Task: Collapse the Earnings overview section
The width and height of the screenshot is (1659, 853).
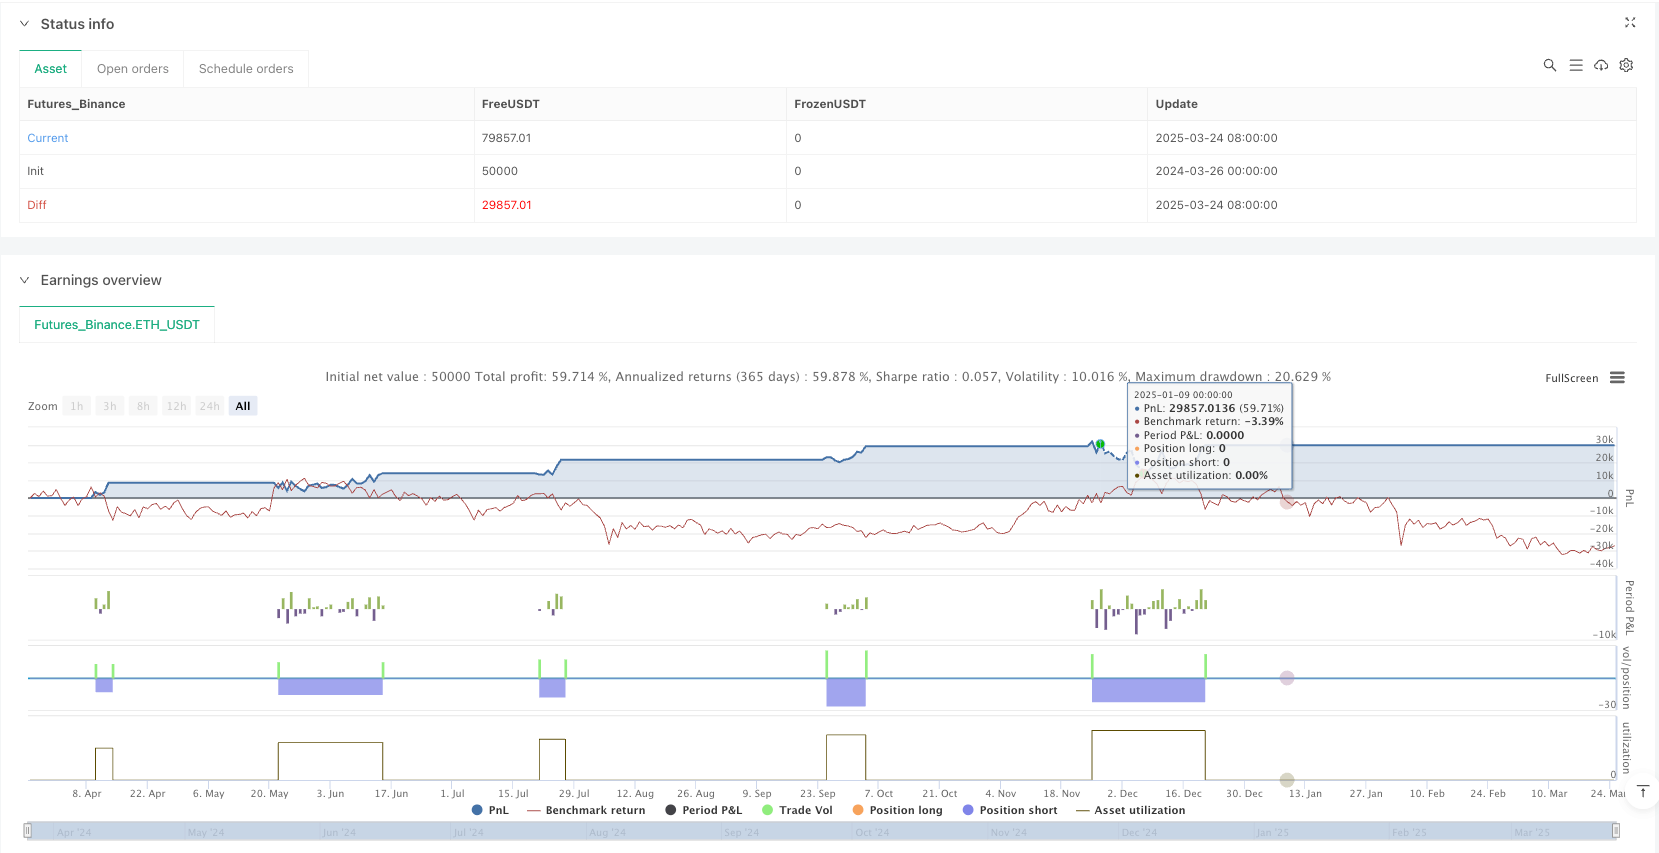Action: pyautogui.click(x=25, y=280)
